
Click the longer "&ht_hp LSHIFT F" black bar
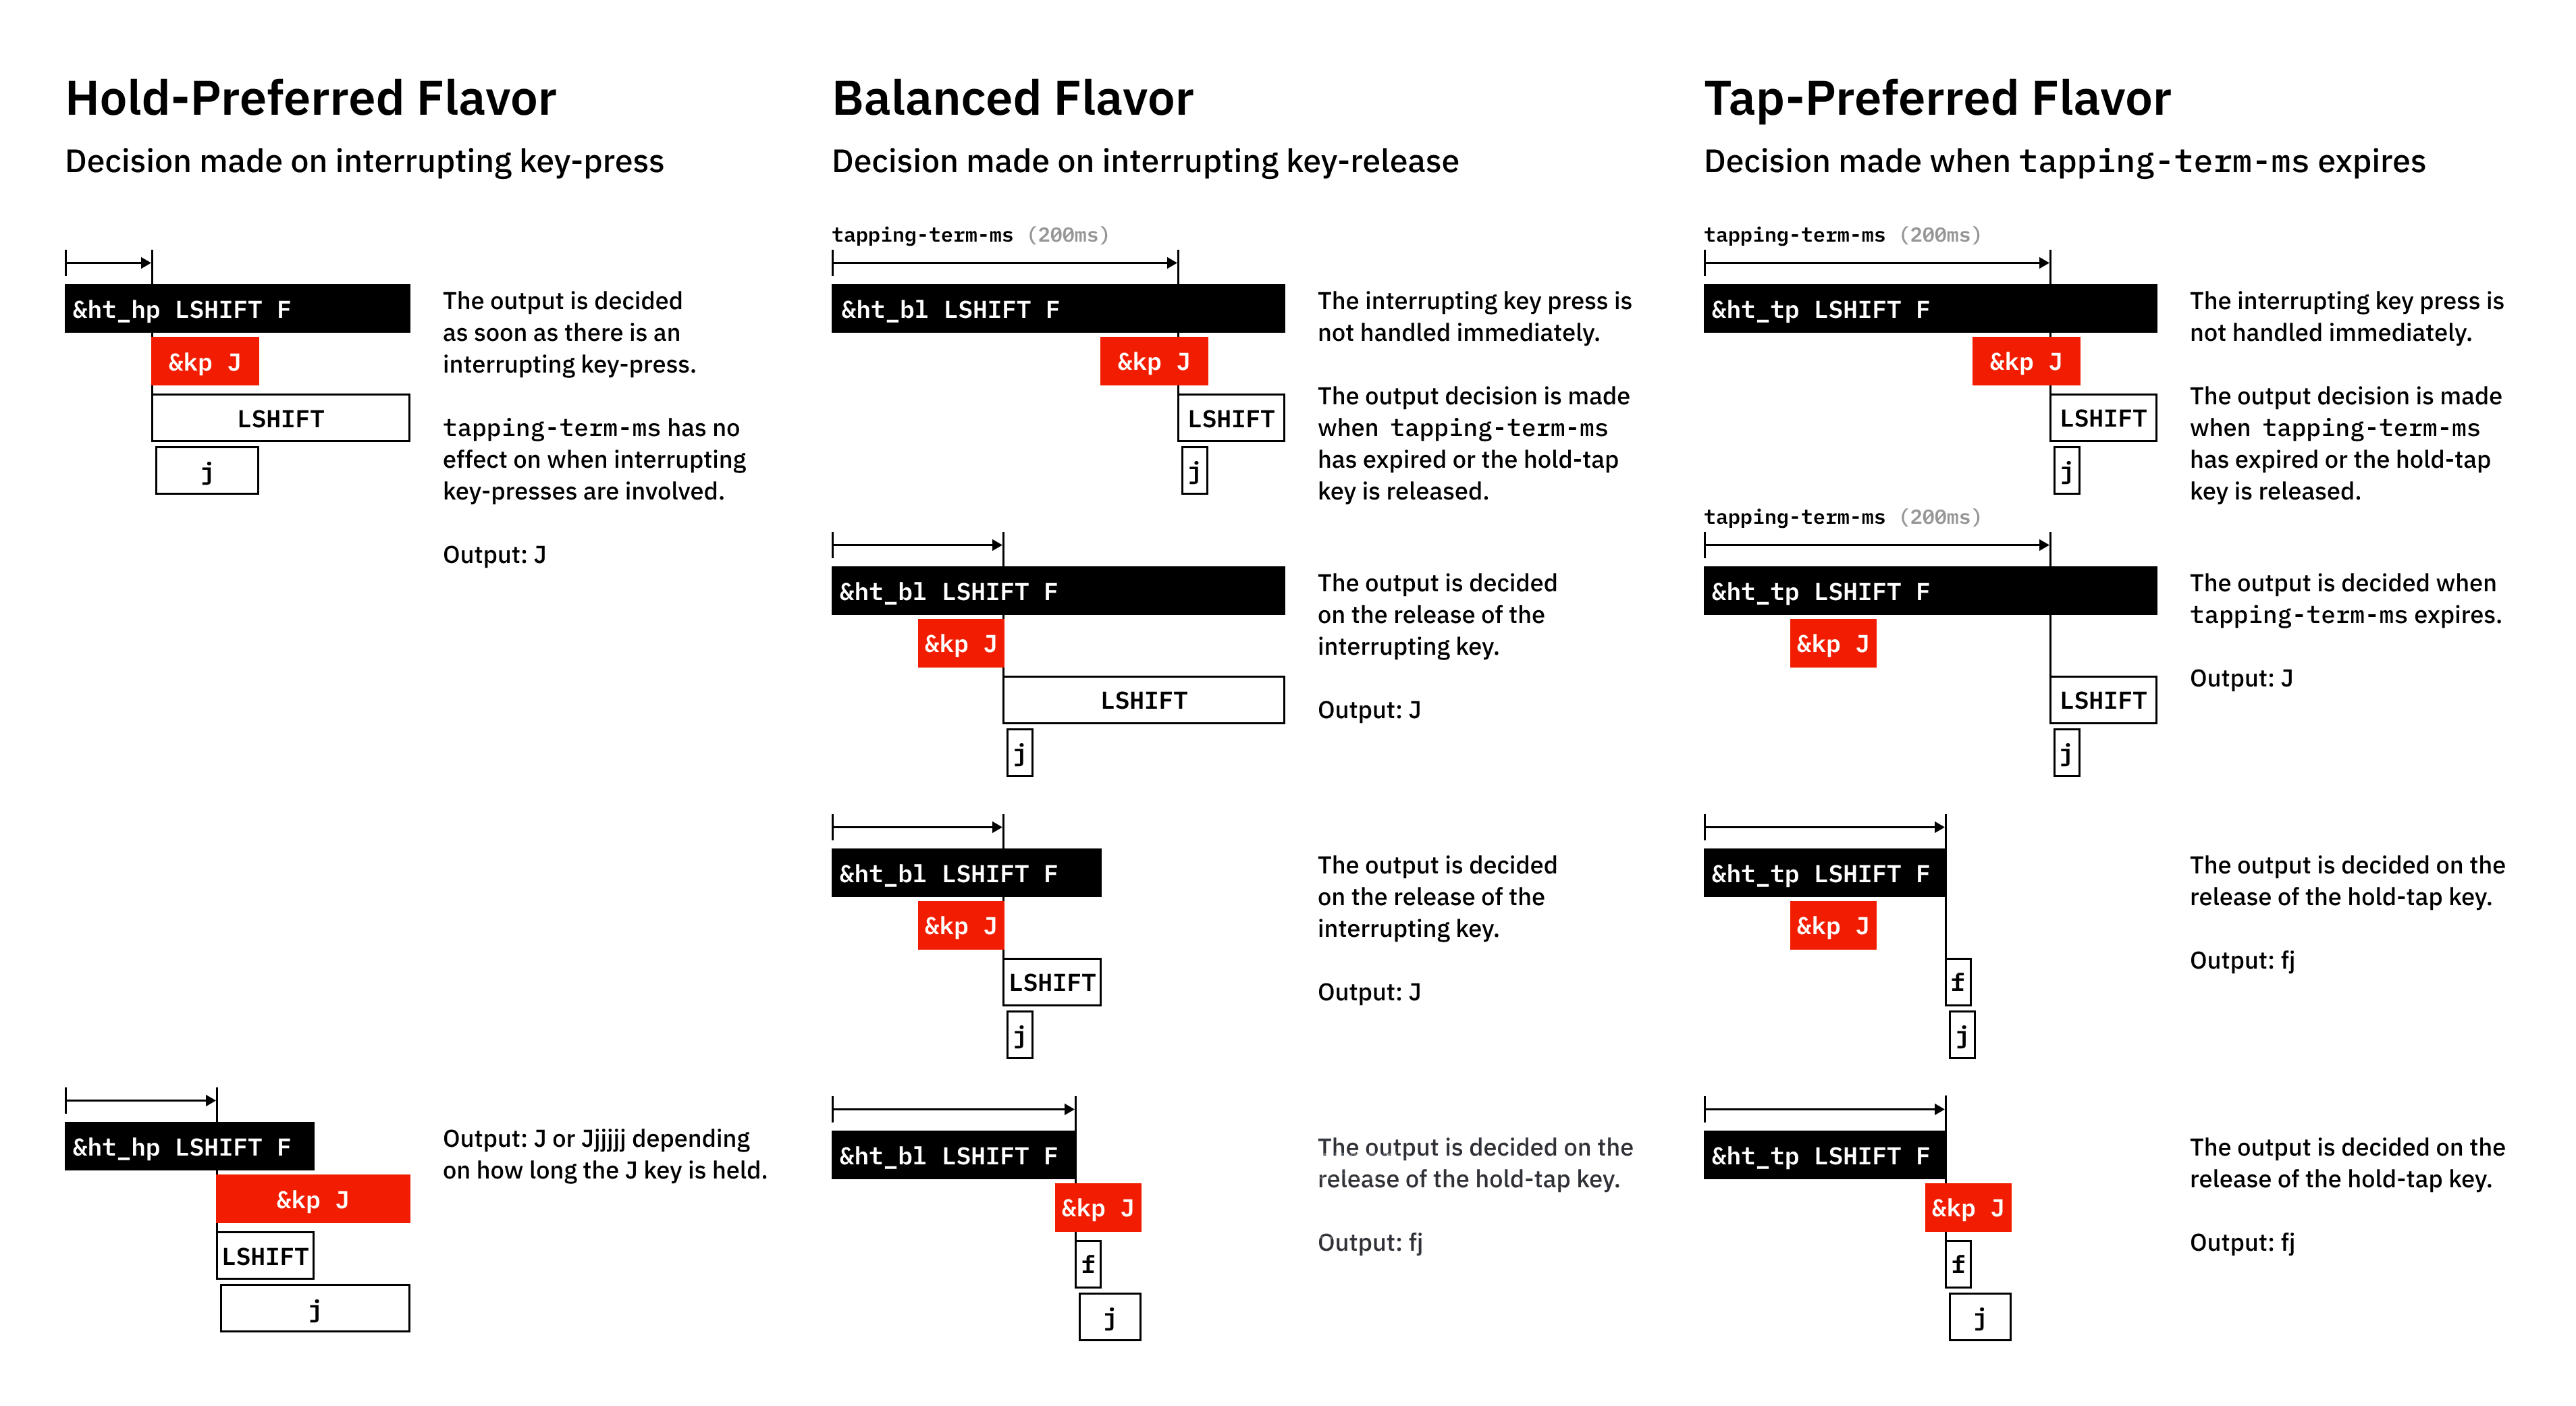[x=237, y=309]
